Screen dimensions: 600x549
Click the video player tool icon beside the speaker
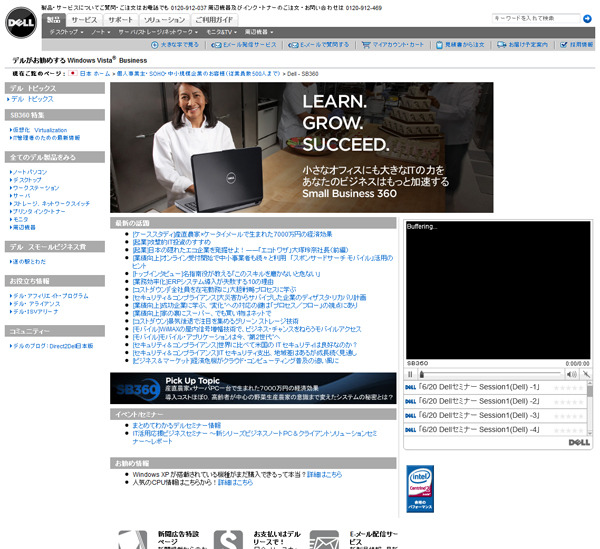tap(586, 374)
